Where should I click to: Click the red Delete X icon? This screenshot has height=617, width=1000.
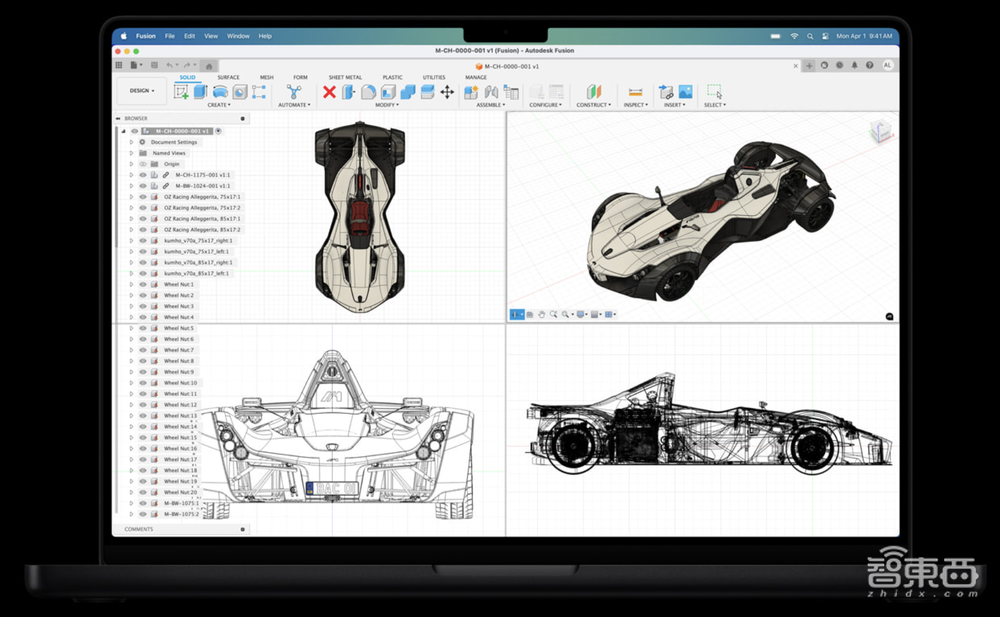click(x=329, y=92)
